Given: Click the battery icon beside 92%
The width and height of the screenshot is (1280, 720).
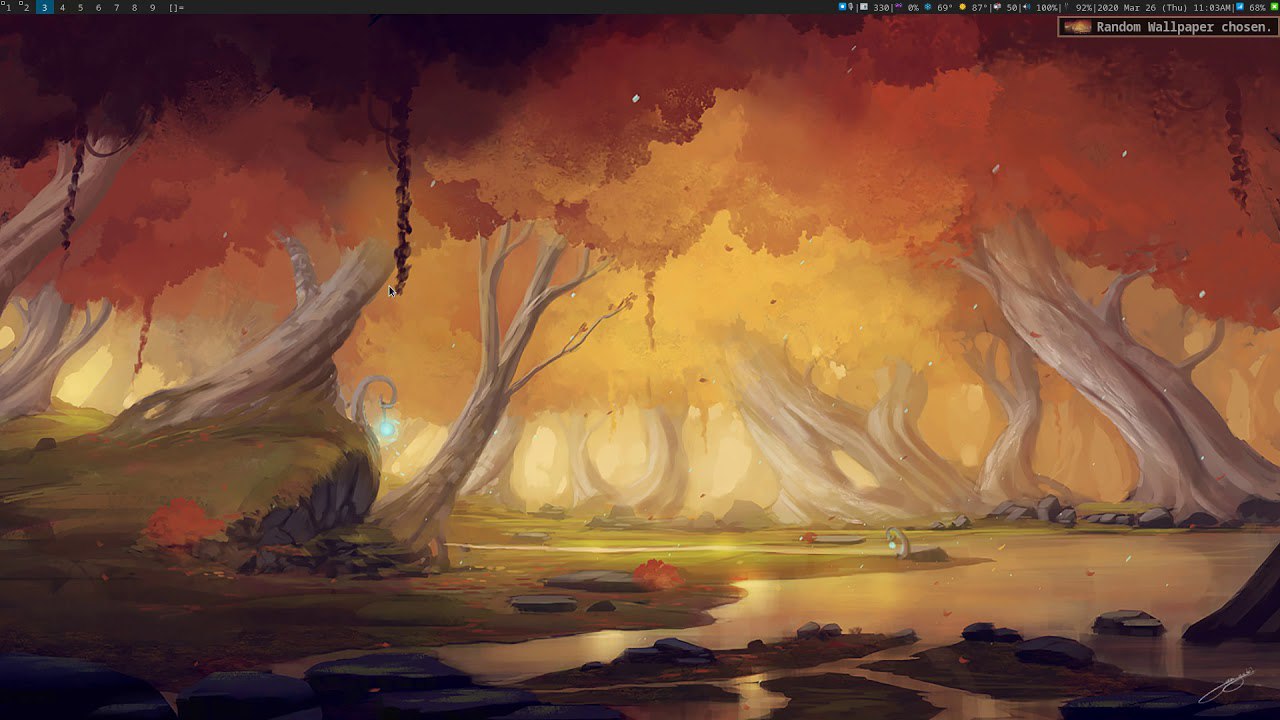Looking at the screenshot, I should [1066, 7].
